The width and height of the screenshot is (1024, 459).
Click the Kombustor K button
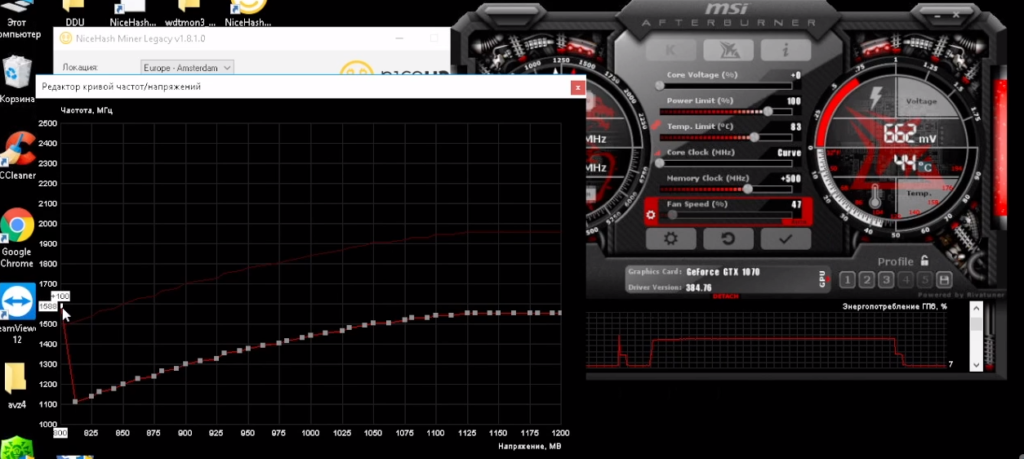[671, 48]
